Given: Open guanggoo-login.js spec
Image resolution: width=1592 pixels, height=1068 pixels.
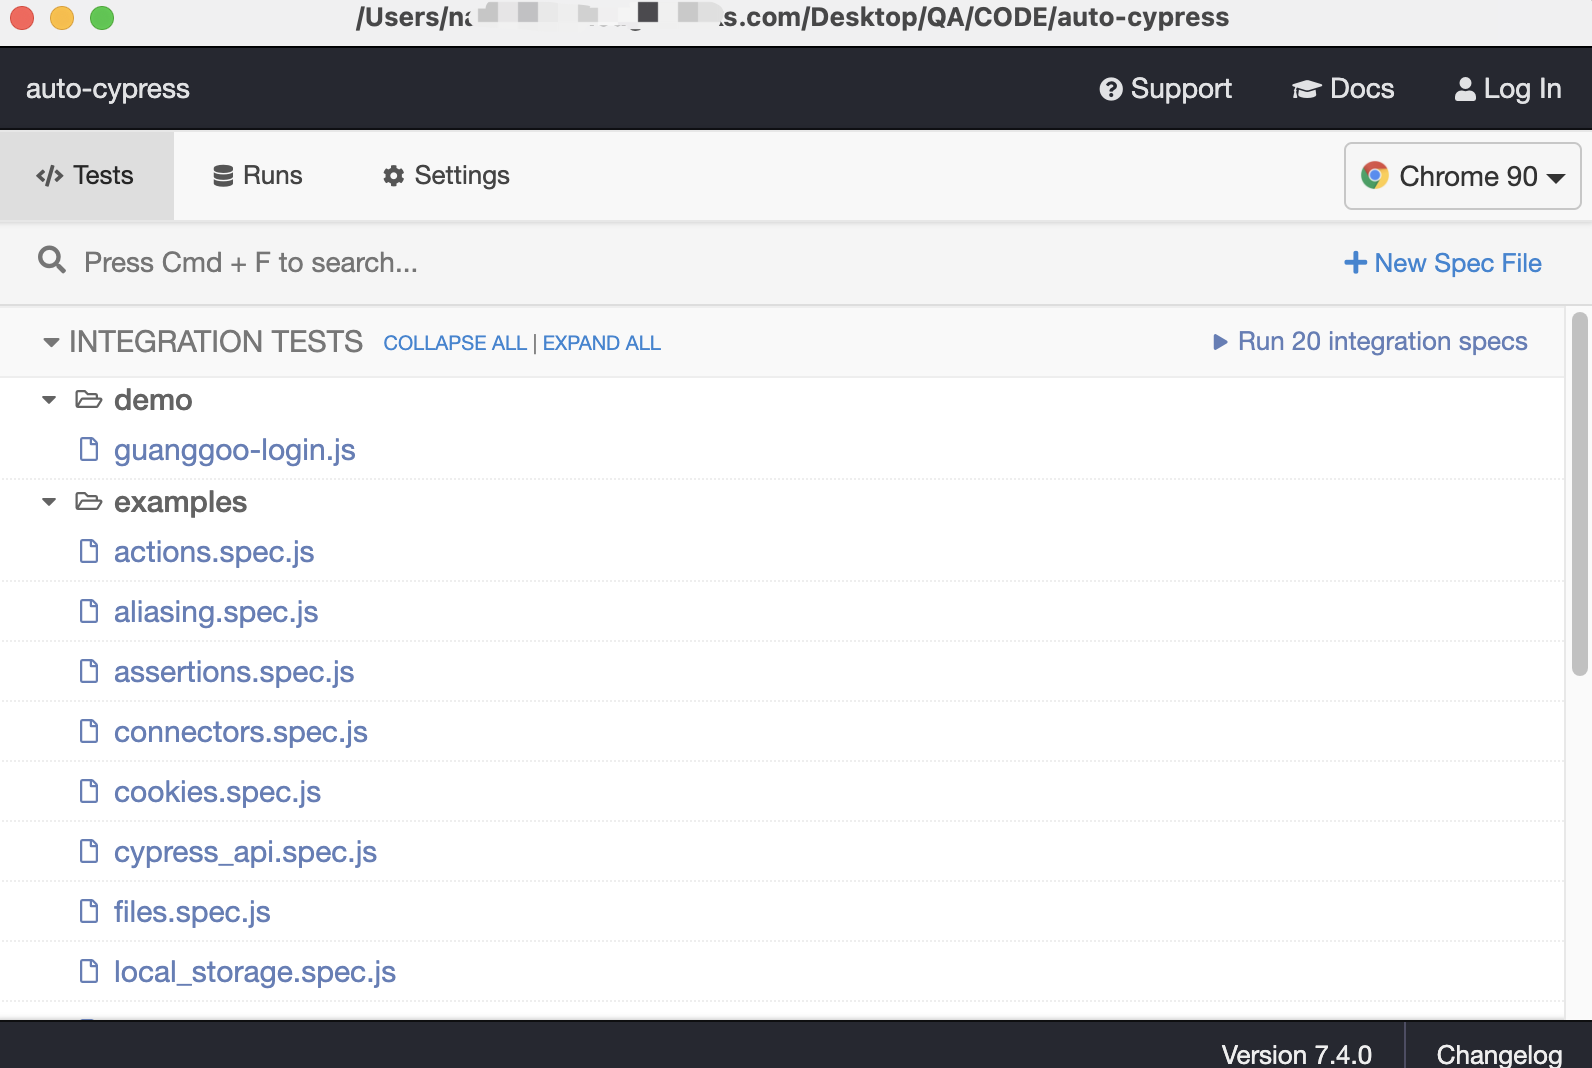Looking at the screenshot, I should [x=235, y=451].
